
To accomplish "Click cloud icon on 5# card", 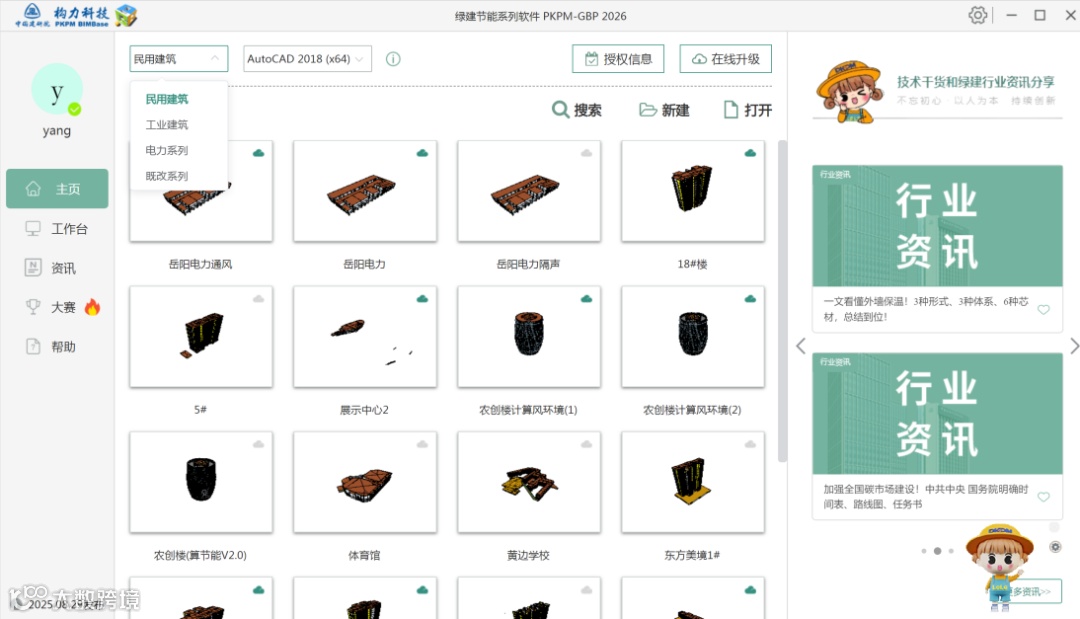I will pyautogui.click(x=258, y=299).
